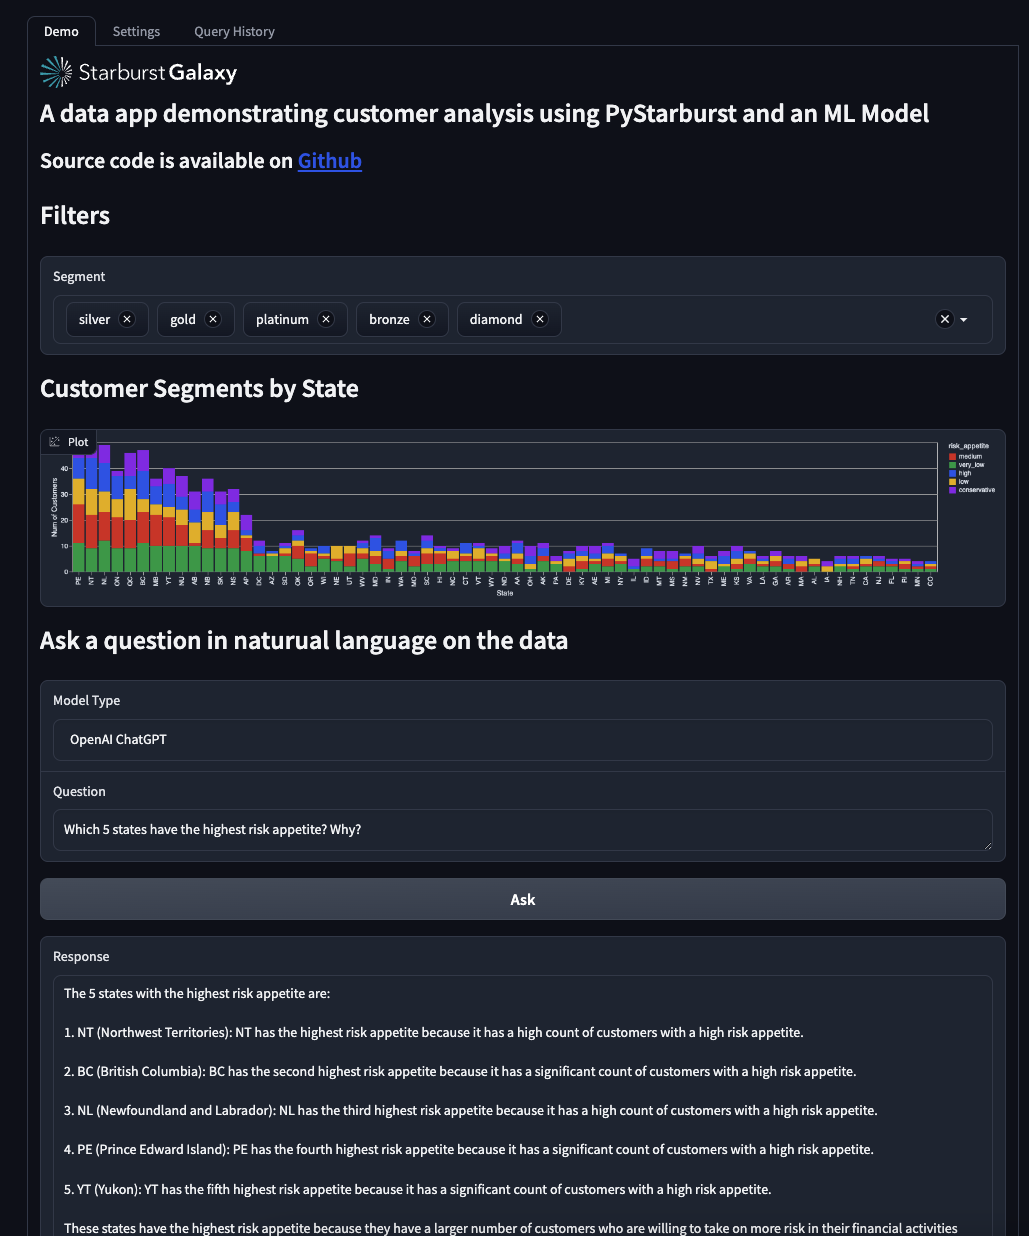This screenshot has height=1236, width=1029.
Task: Click into the Question text field
Action: [x=522, y=830]
